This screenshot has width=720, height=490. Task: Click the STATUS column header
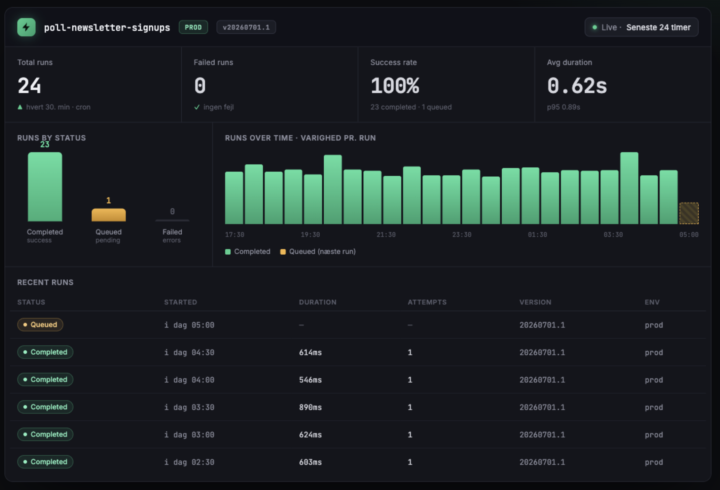31,302
